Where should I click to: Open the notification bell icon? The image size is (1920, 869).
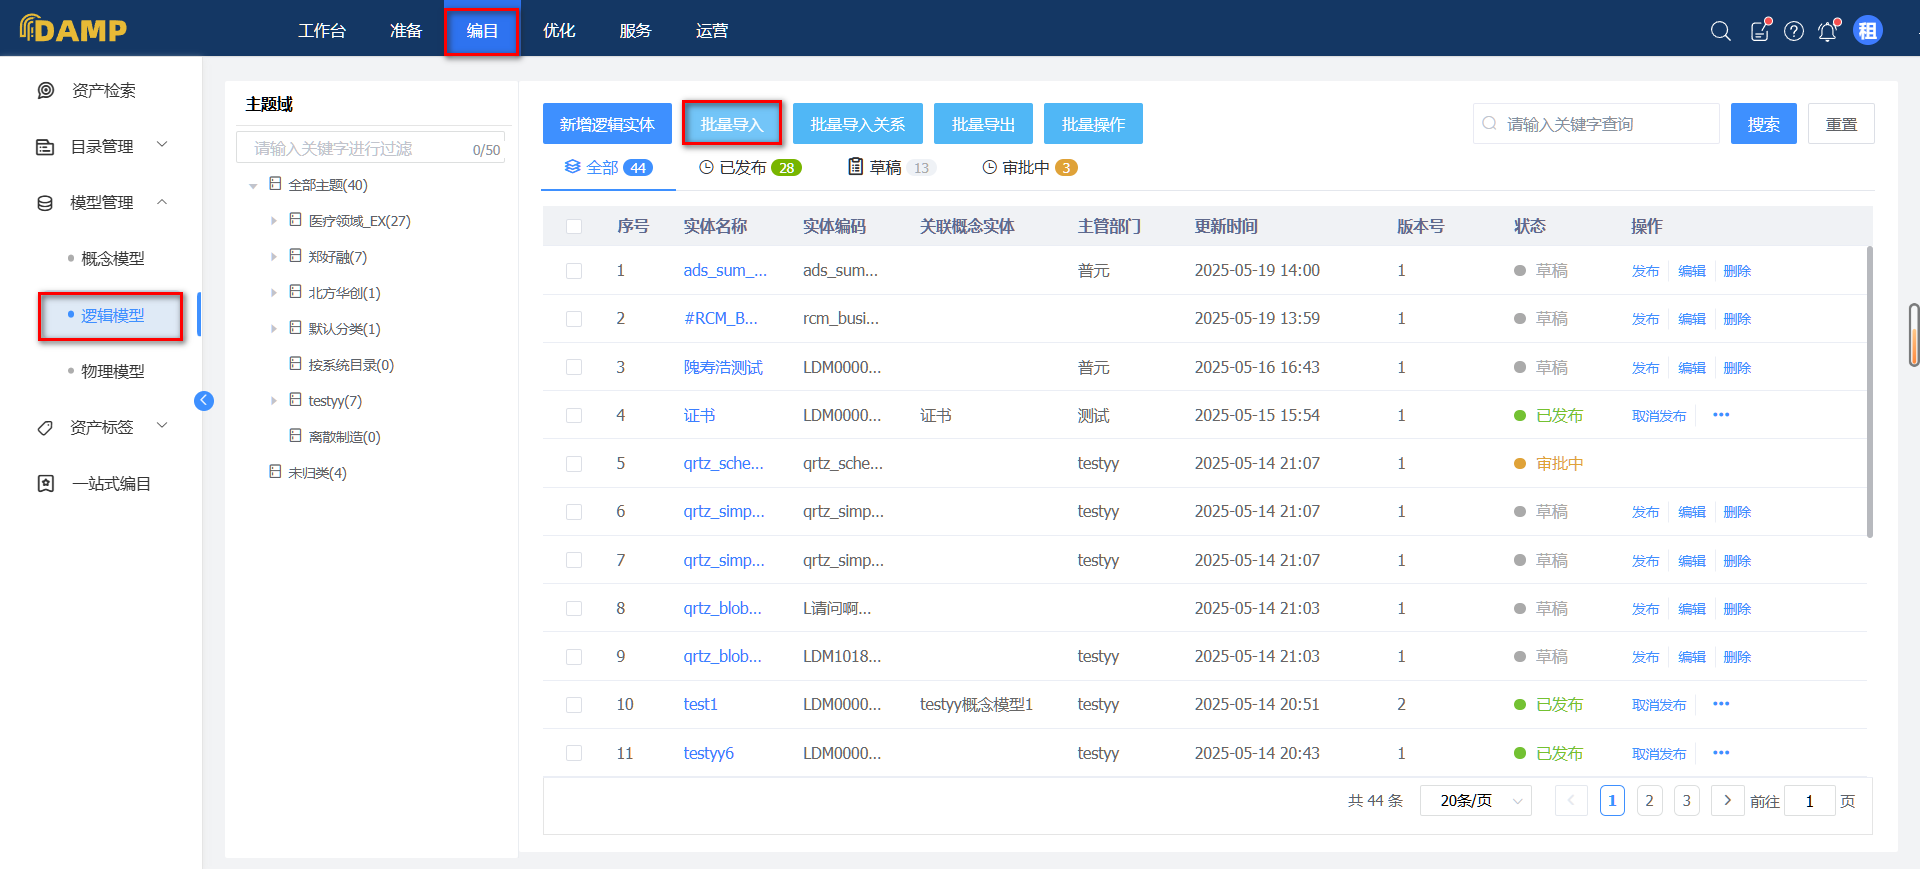click(1828, 31)
